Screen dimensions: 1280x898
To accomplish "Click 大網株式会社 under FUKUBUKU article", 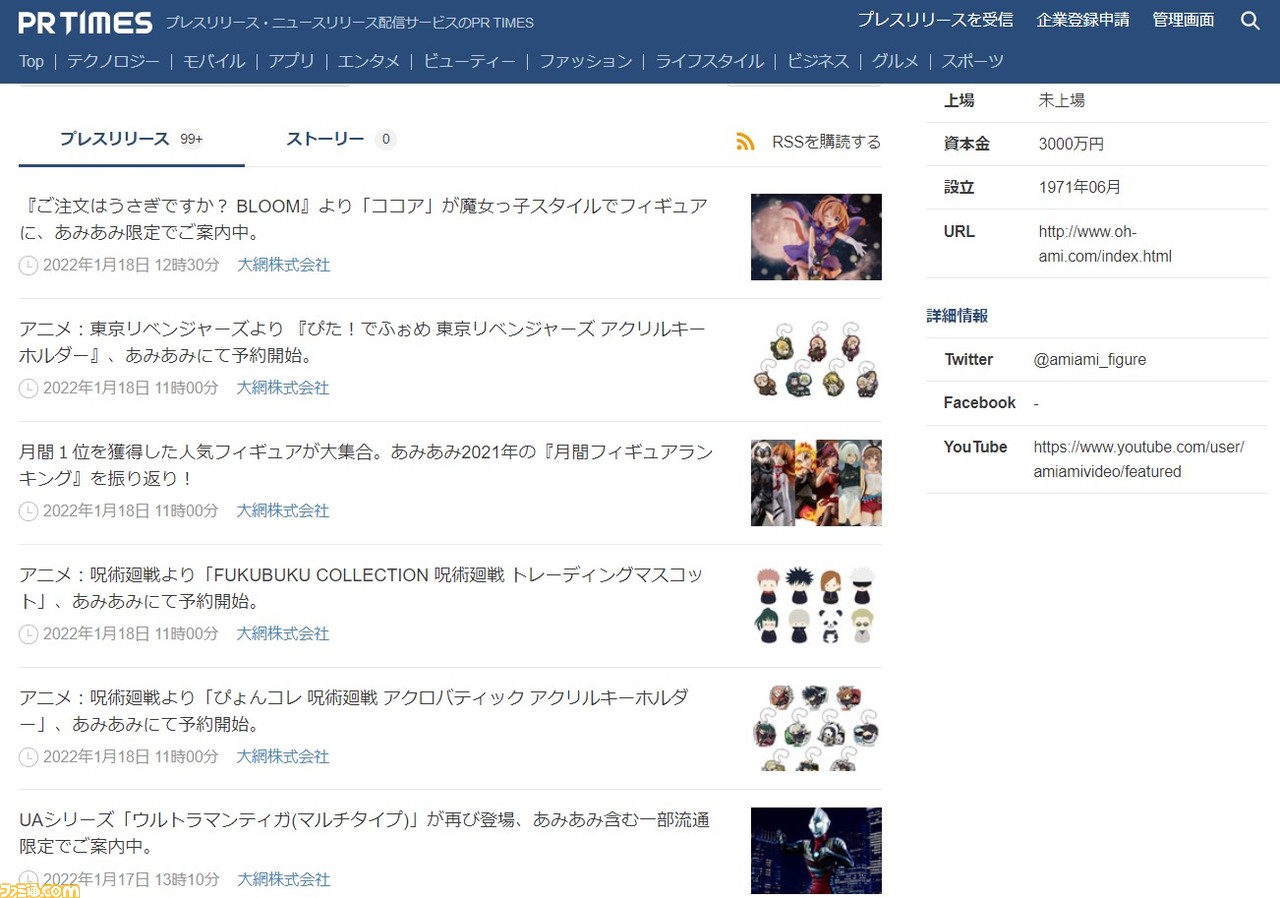I will (283, 634).
